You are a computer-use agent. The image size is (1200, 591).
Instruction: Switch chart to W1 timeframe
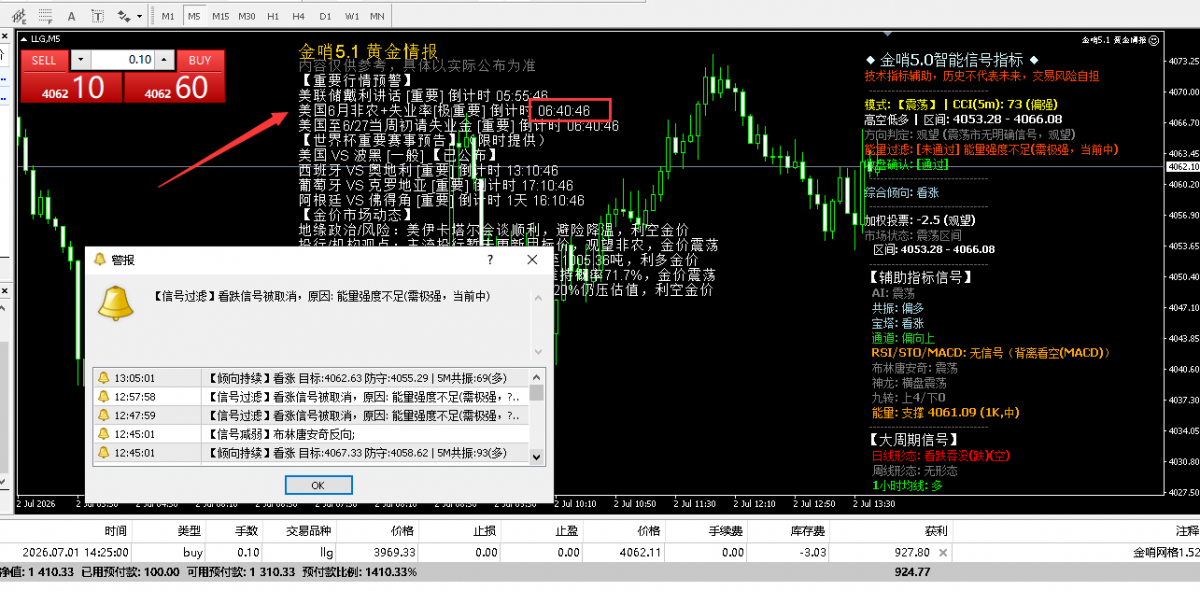(352, 16)
